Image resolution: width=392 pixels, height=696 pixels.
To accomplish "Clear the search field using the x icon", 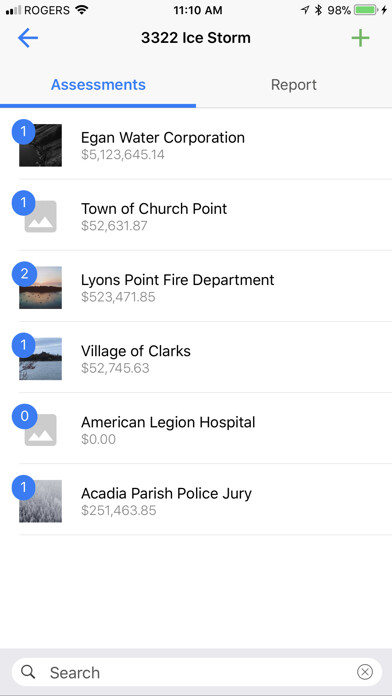I will pyautogui.click(x=364, y=672).
